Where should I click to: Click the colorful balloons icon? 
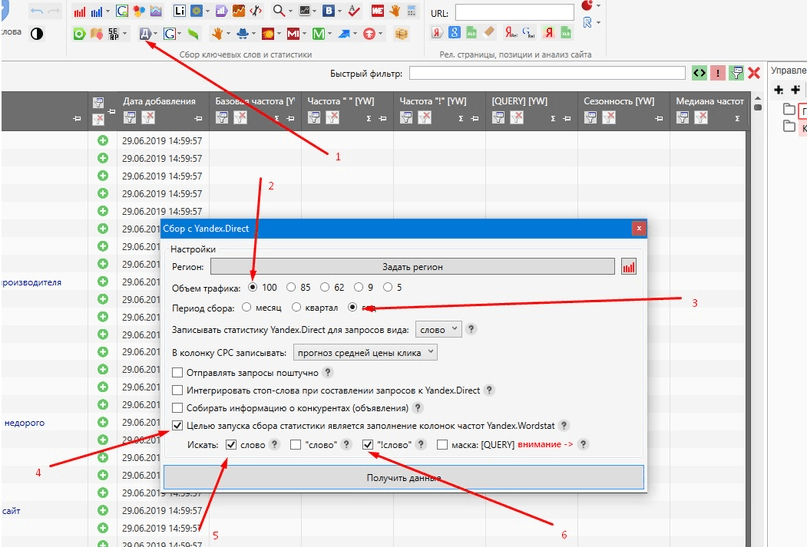138,11
